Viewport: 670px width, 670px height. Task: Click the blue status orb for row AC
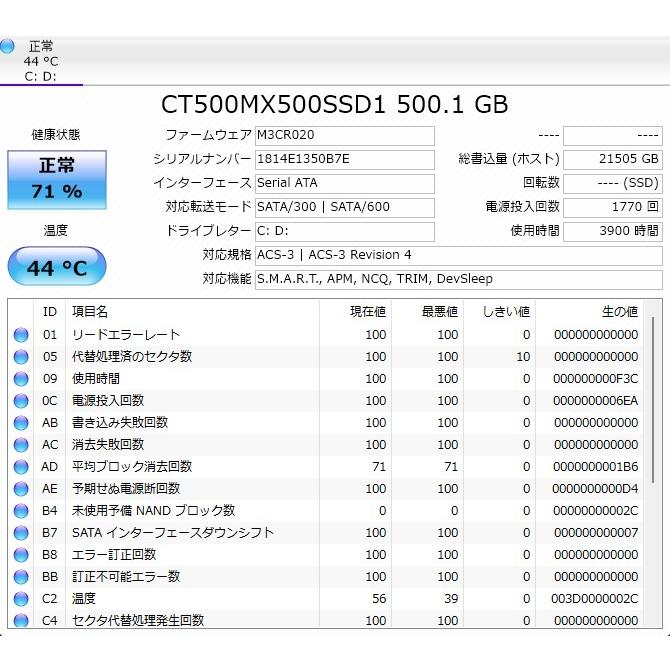tap(21, 445)
